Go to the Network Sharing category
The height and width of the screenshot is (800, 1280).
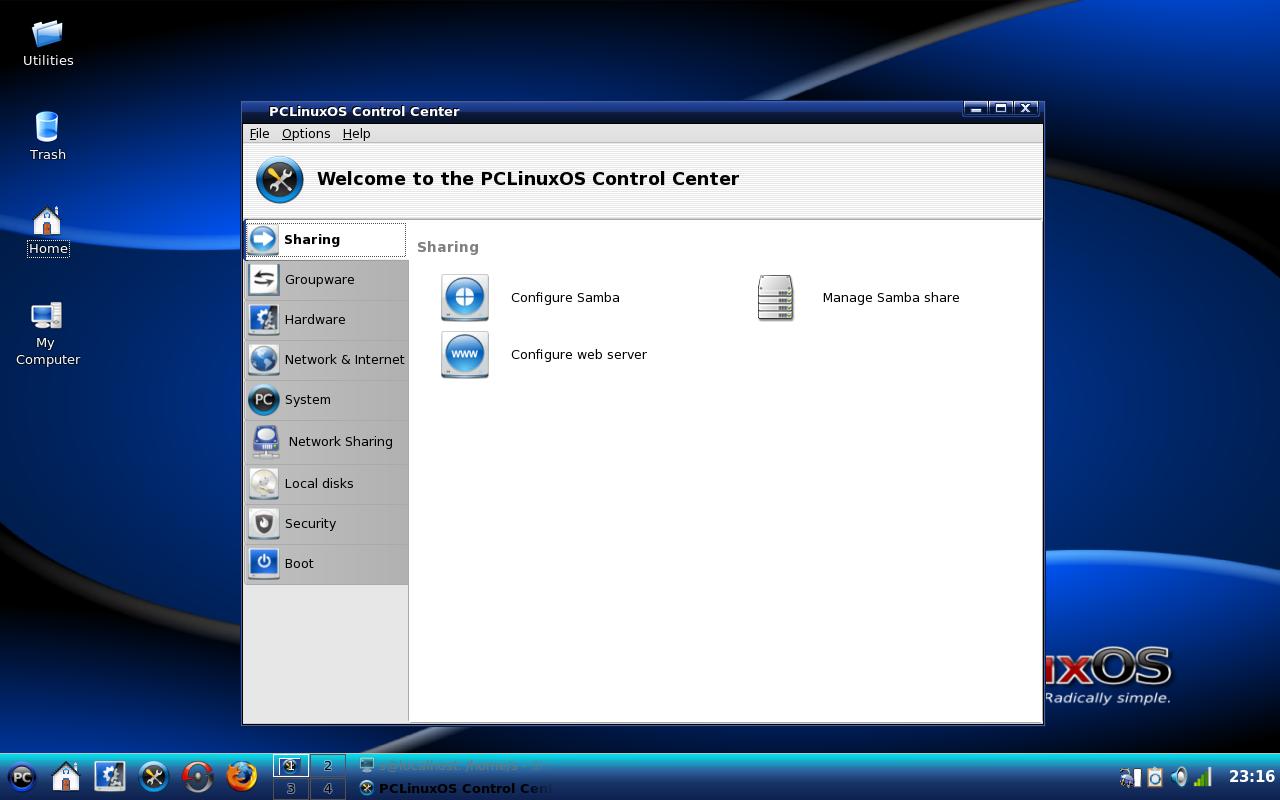coord(326,441)
